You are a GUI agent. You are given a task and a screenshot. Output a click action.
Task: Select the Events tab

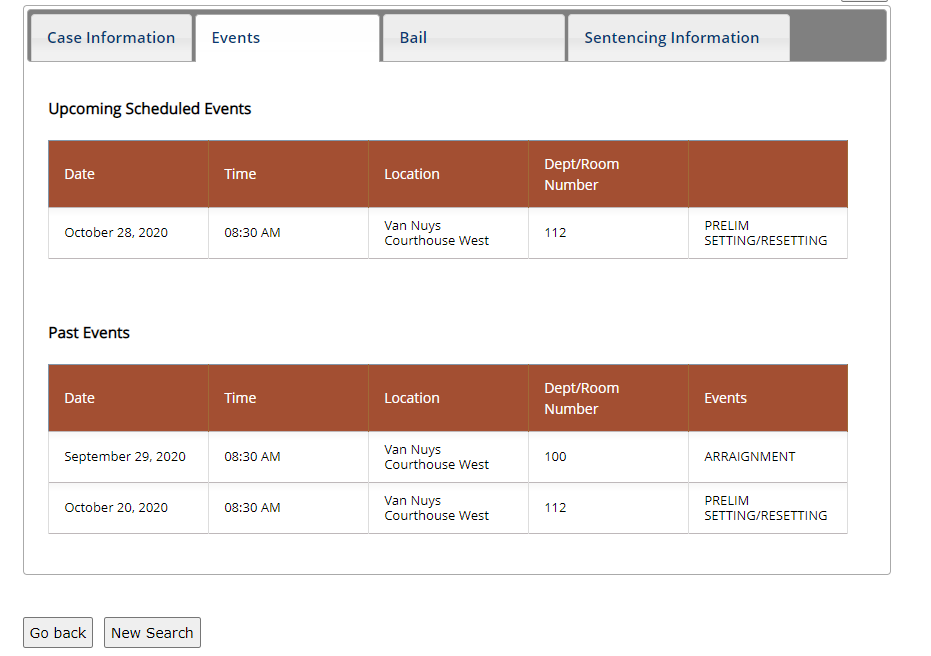click(x=236, y=38)
